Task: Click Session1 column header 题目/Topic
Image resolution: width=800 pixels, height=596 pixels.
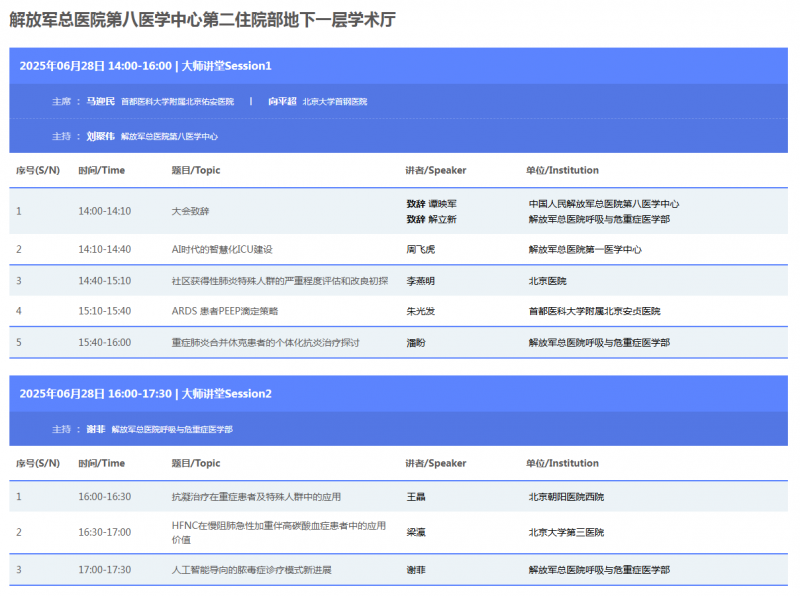Action: 196,170
